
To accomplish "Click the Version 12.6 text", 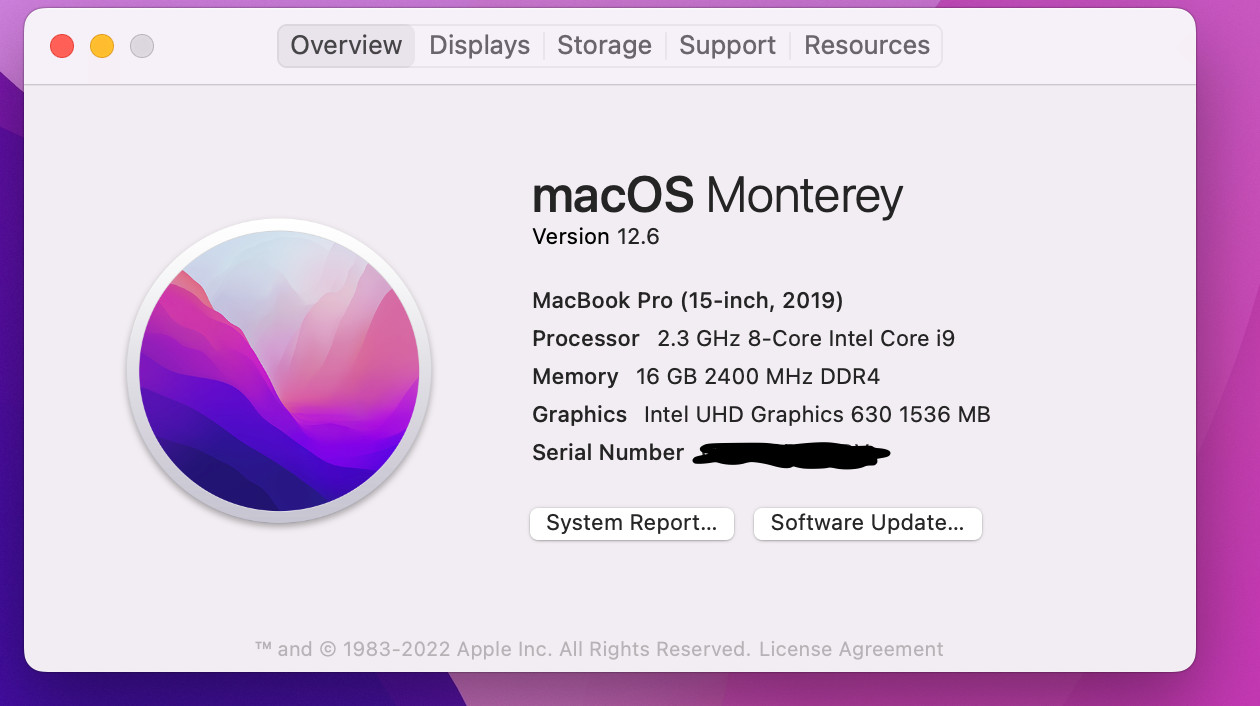I will coord(595,237).
